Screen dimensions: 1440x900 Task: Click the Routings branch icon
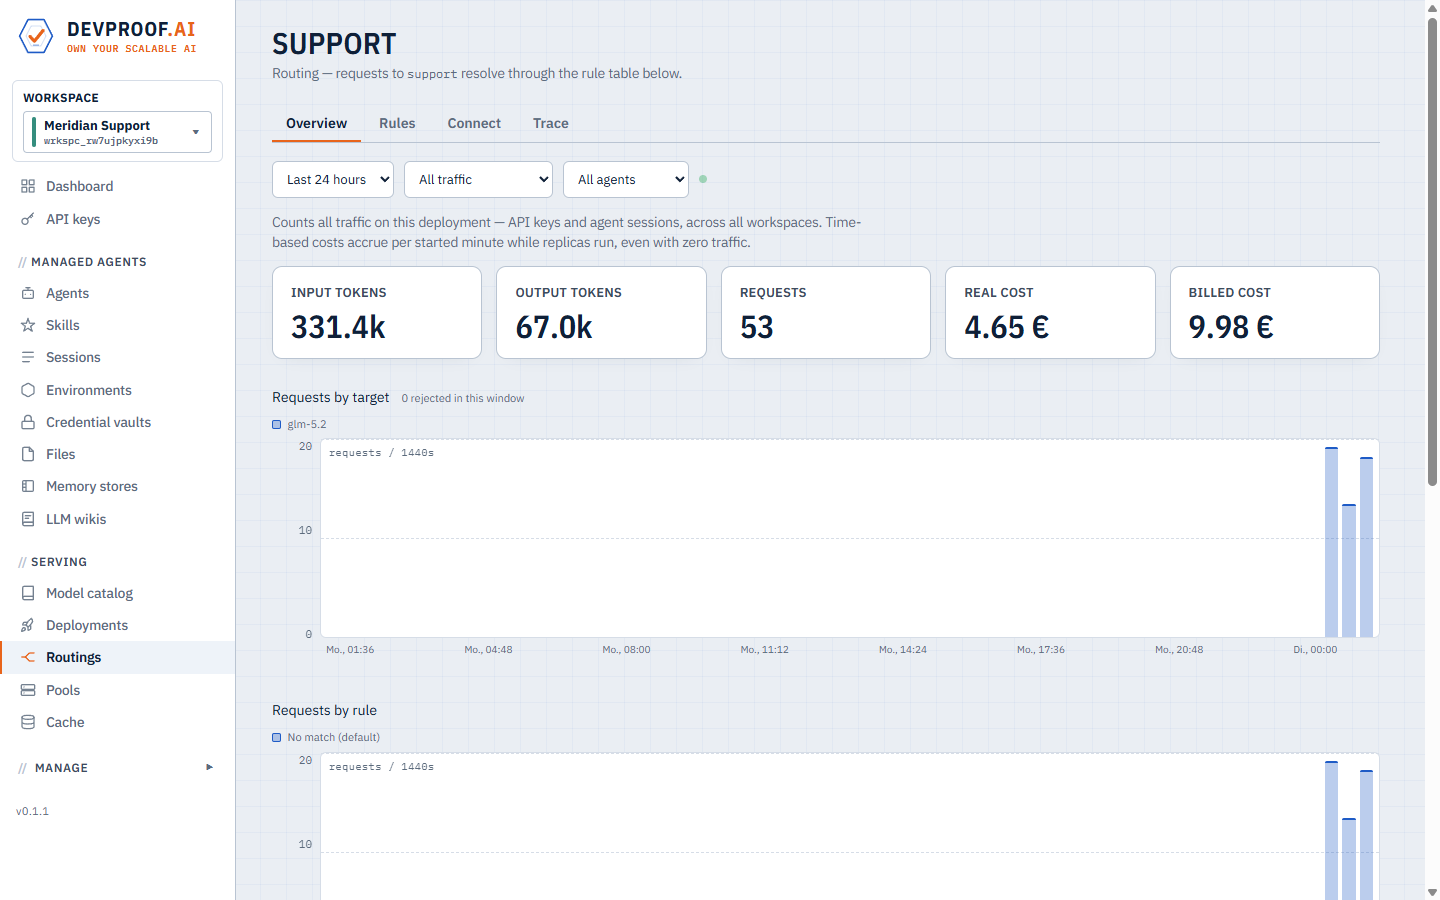pyautogui.click(x=28, y=657)
